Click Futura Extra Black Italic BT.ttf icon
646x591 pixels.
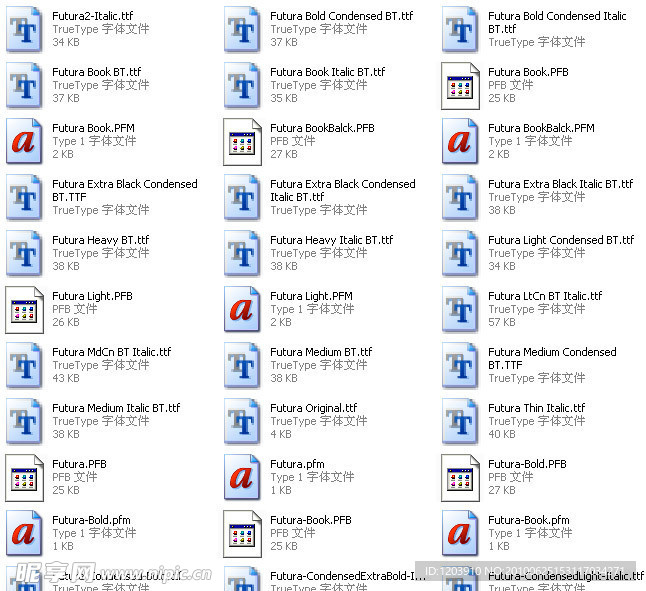click(x=460, y=197)
